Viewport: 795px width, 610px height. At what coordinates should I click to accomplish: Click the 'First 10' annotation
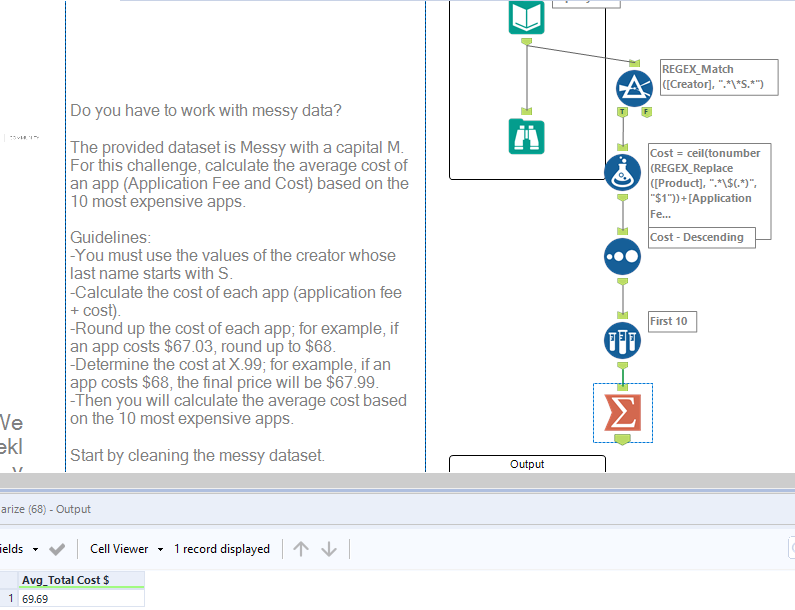point(672,321)
